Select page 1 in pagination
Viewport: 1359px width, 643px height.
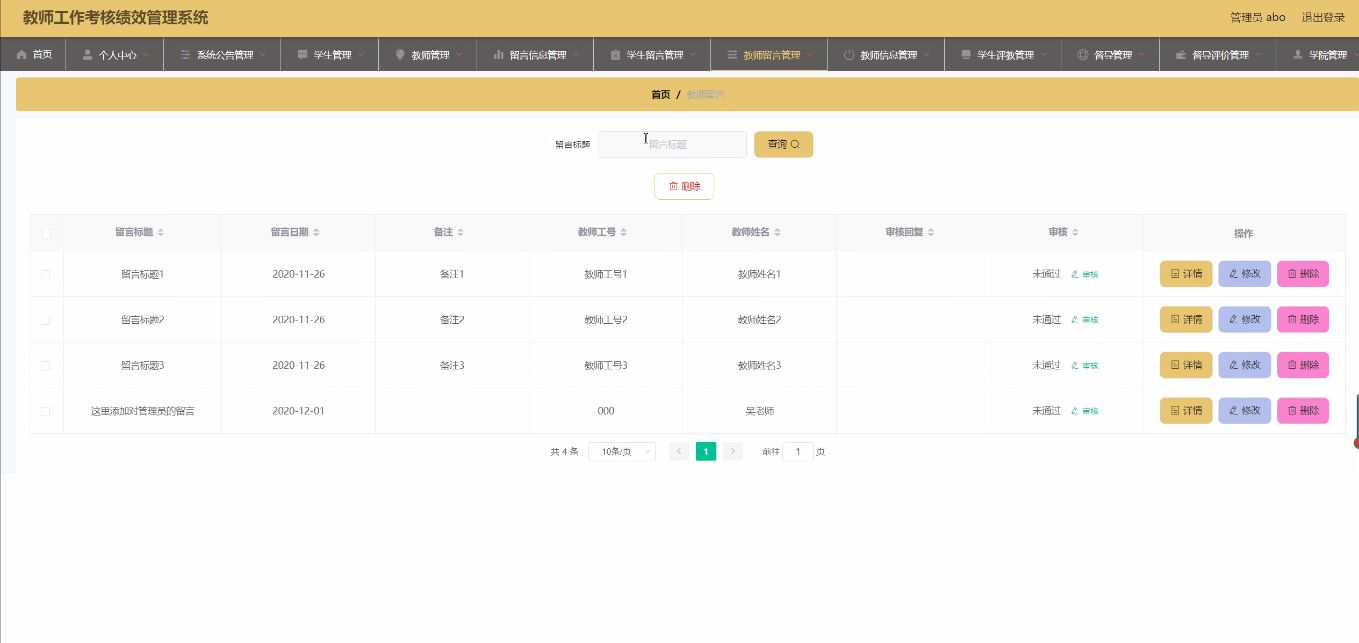706,452
